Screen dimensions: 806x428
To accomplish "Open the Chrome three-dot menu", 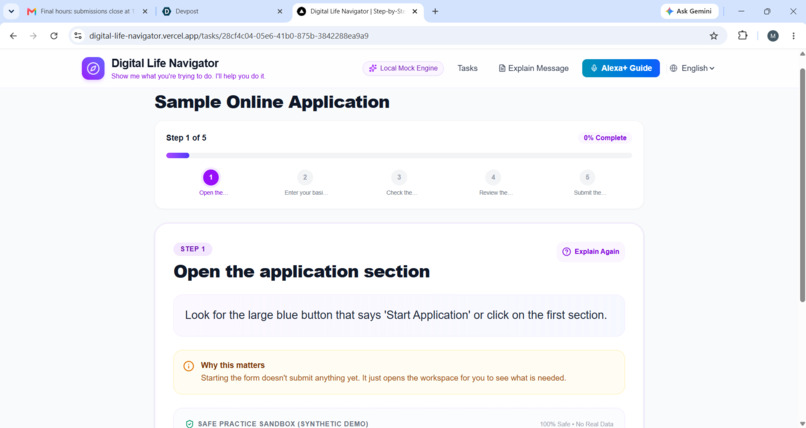I will pos(793,35).
